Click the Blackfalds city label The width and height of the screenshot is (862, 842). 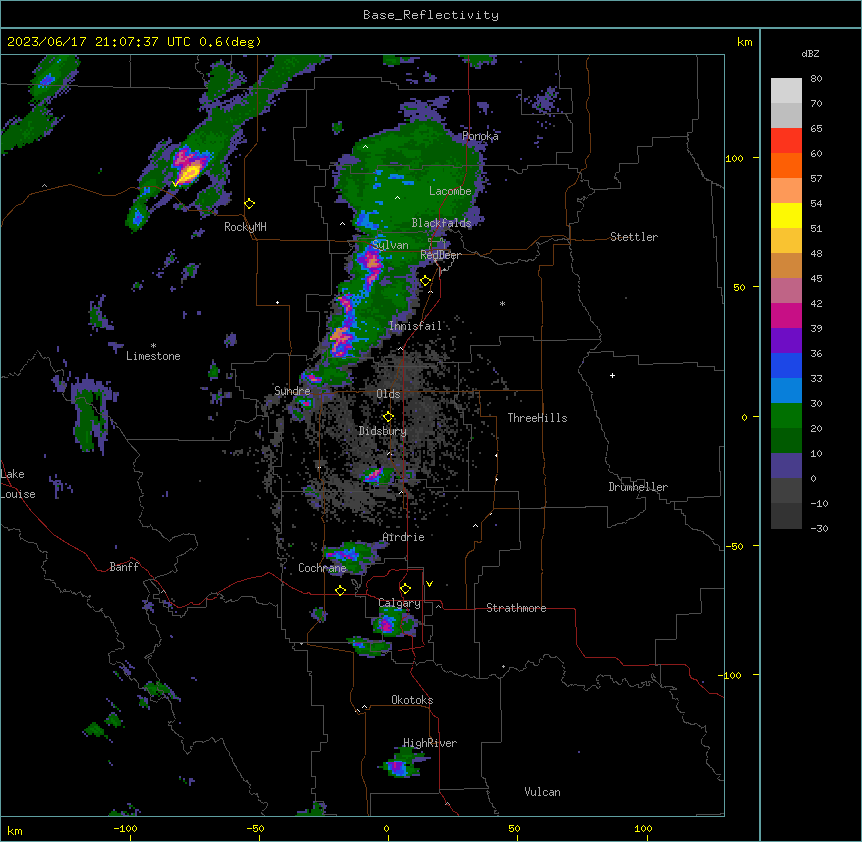[441, 223]
